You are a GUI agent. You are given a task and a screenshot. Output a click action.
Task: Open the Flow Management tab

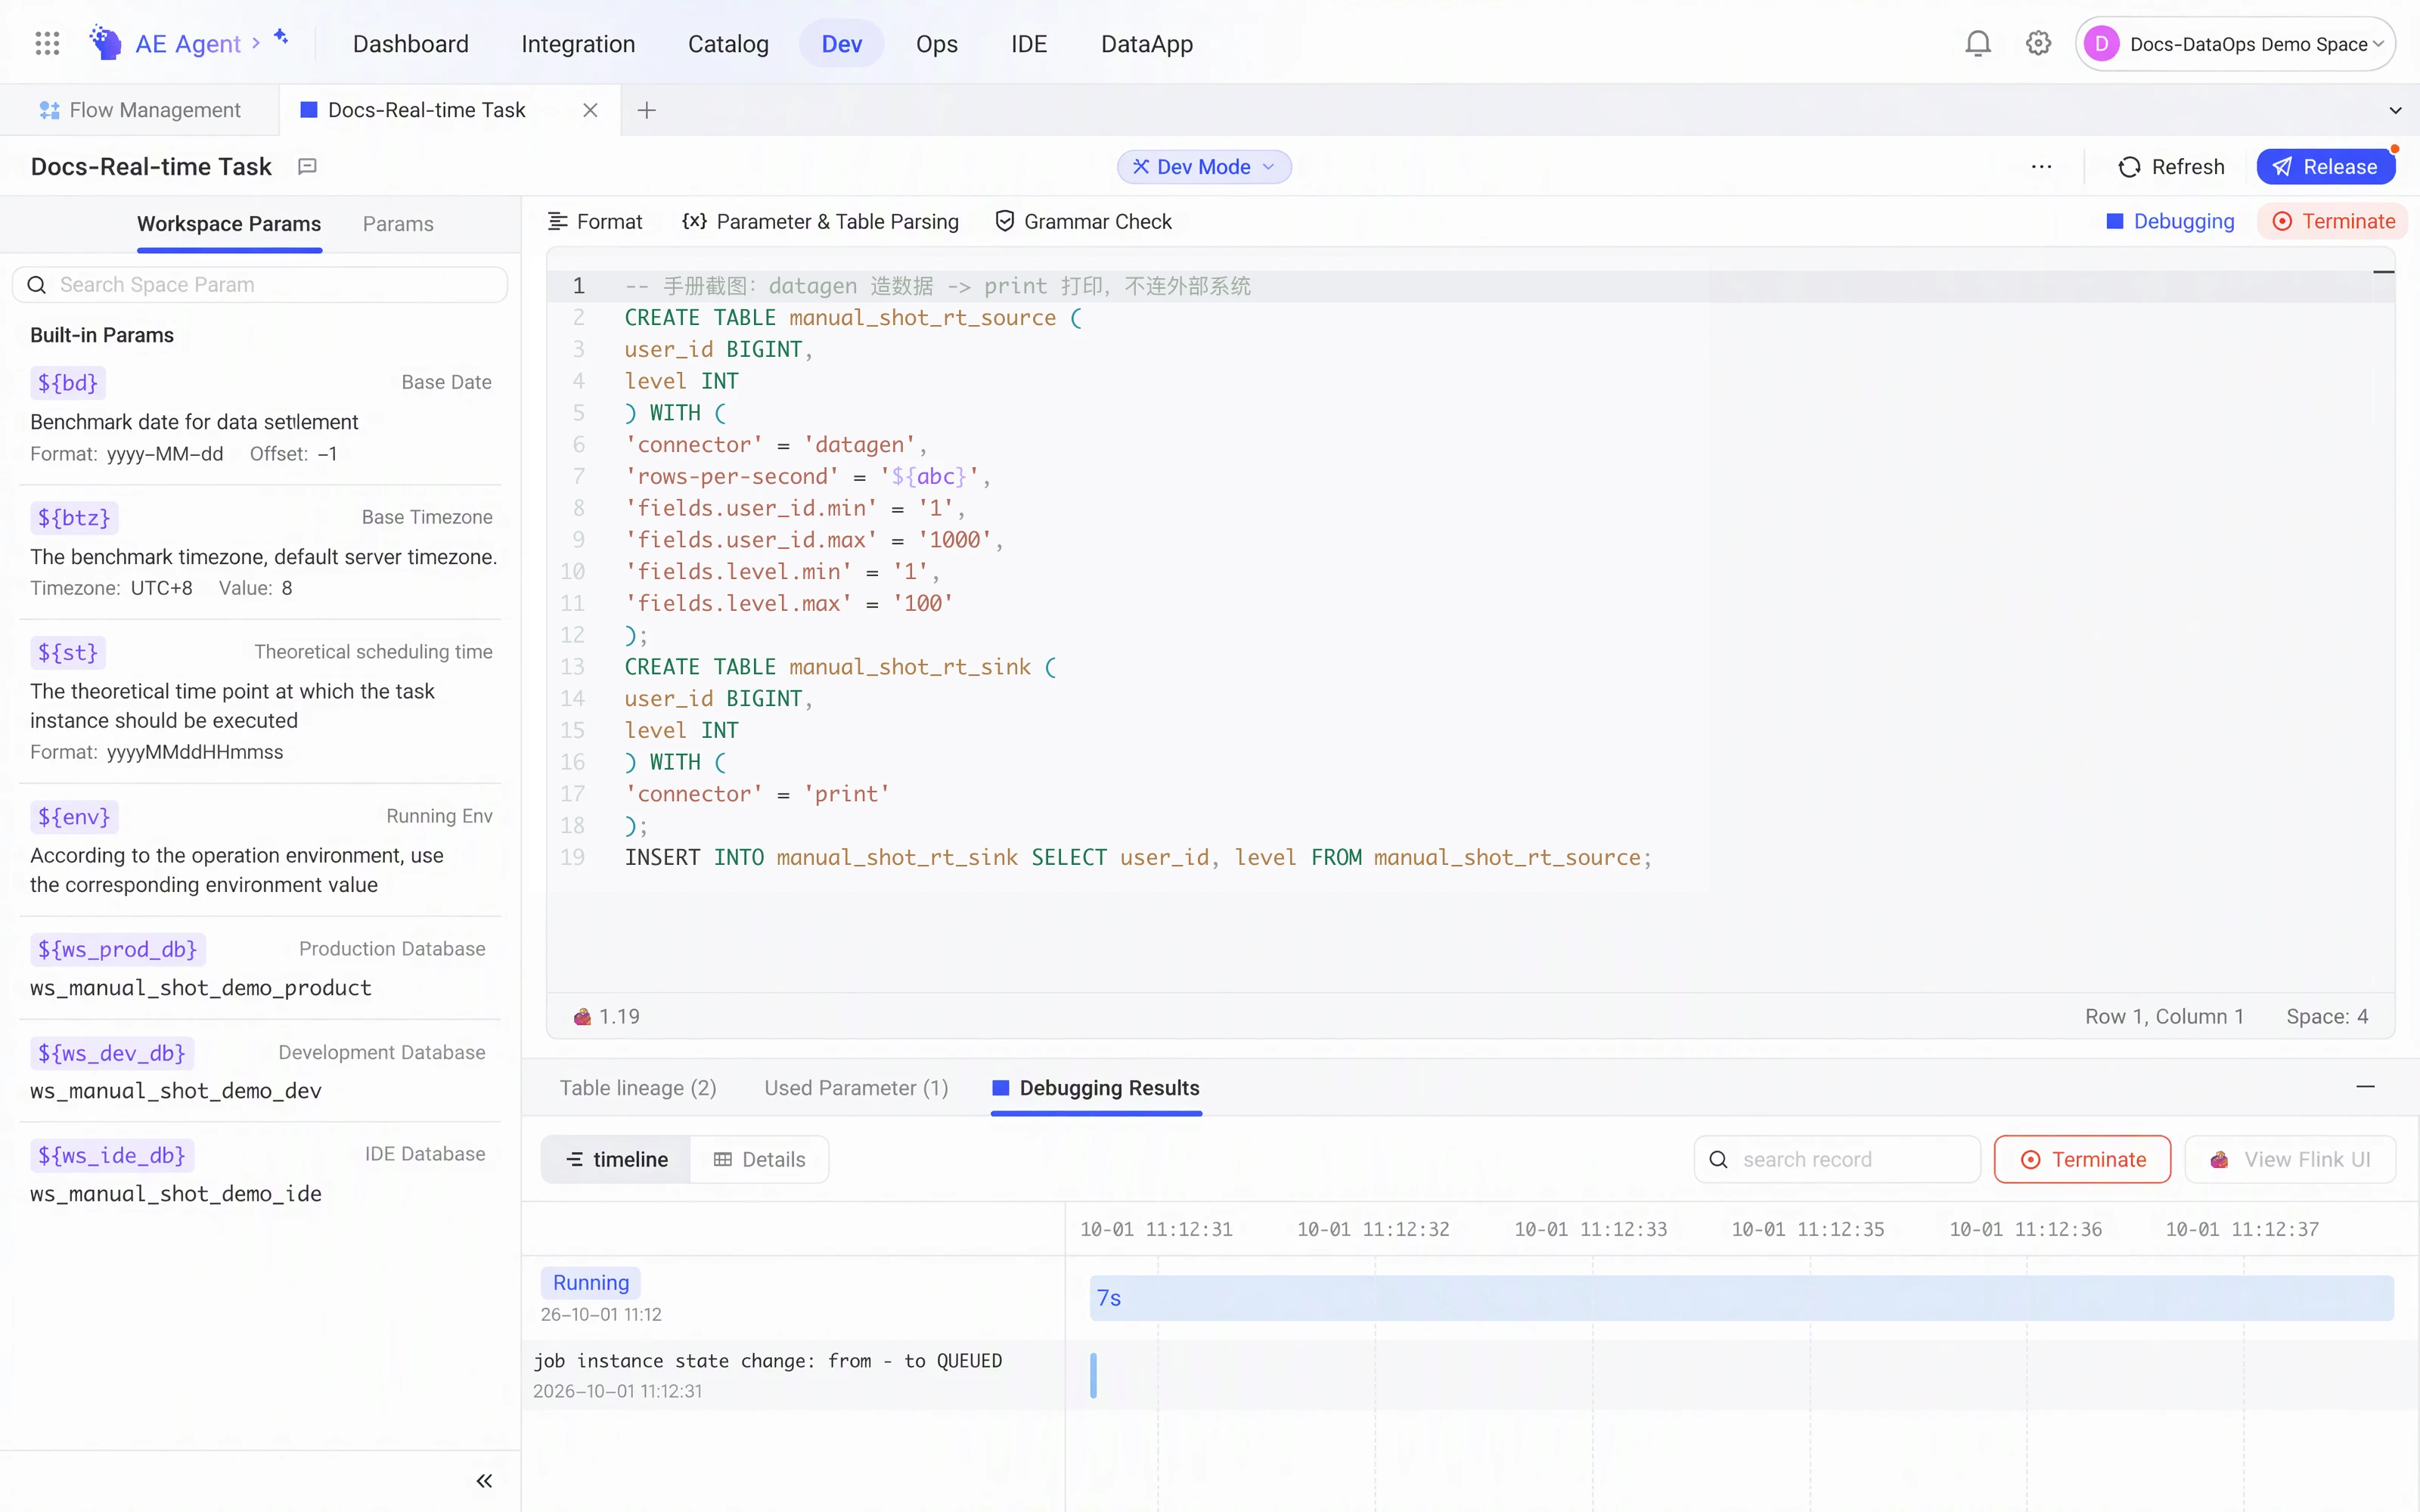coord(139,110)
